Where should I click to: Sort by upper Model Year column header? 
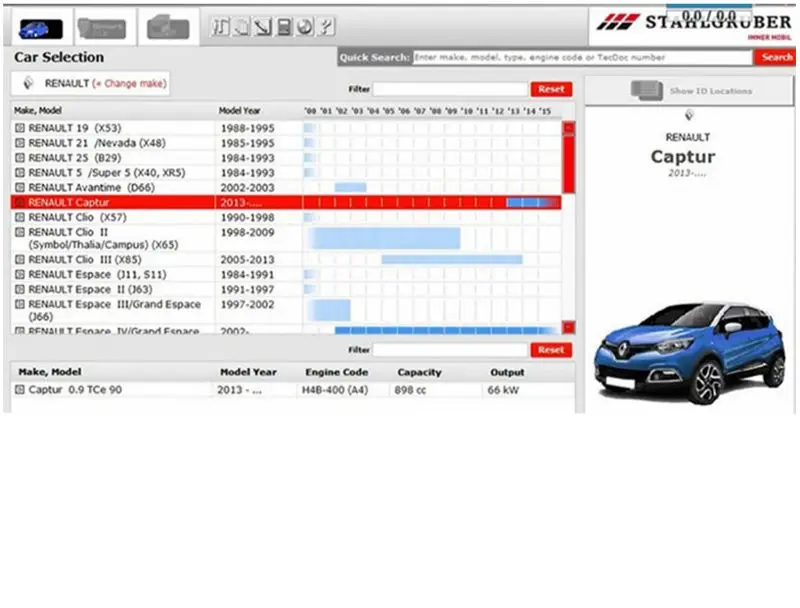click(x=239, y=111)
